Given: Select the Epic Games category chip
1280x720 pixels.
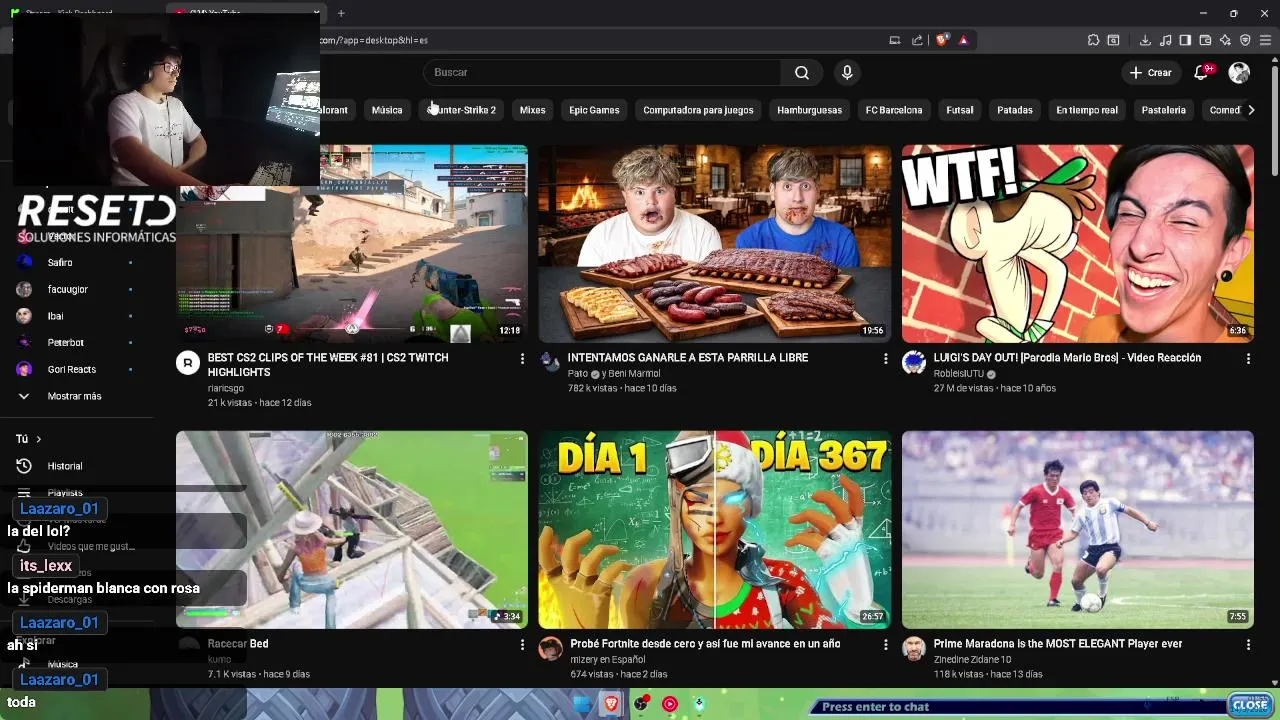Looking at the screenshot, I should click(594, 110).
